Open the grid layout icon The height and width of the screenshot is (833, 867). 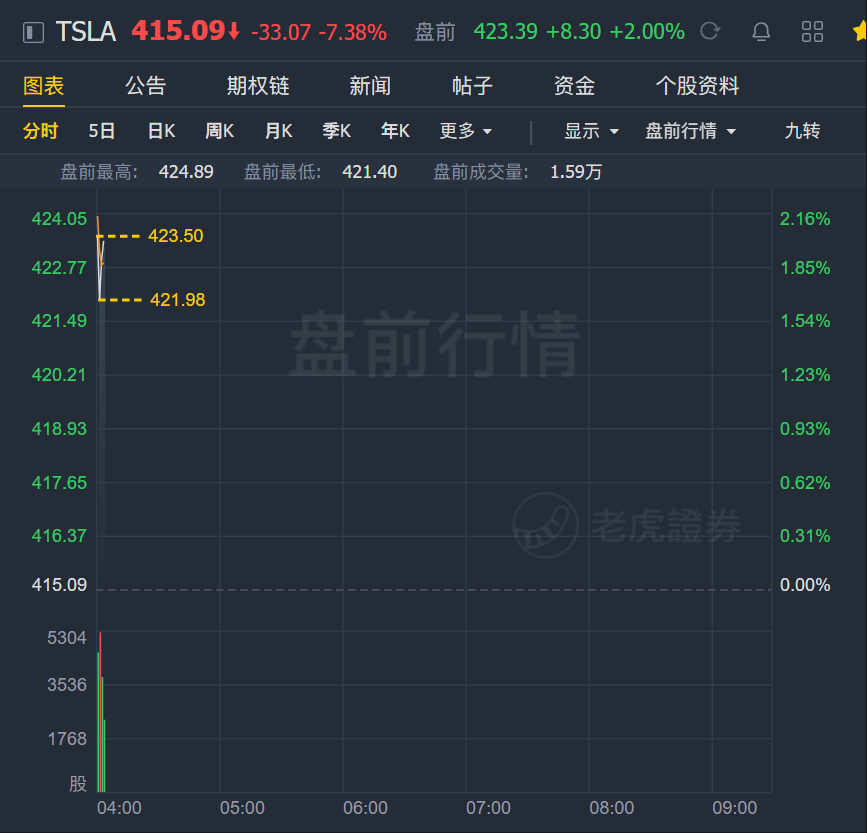(x=812, y=32)
